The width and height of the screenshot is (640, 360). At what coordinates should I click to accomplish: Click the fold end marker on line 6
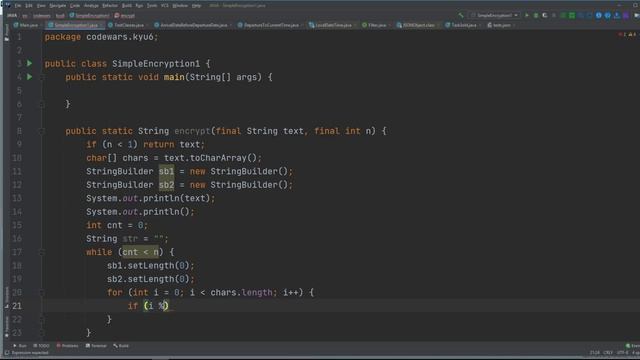(42, 104)
